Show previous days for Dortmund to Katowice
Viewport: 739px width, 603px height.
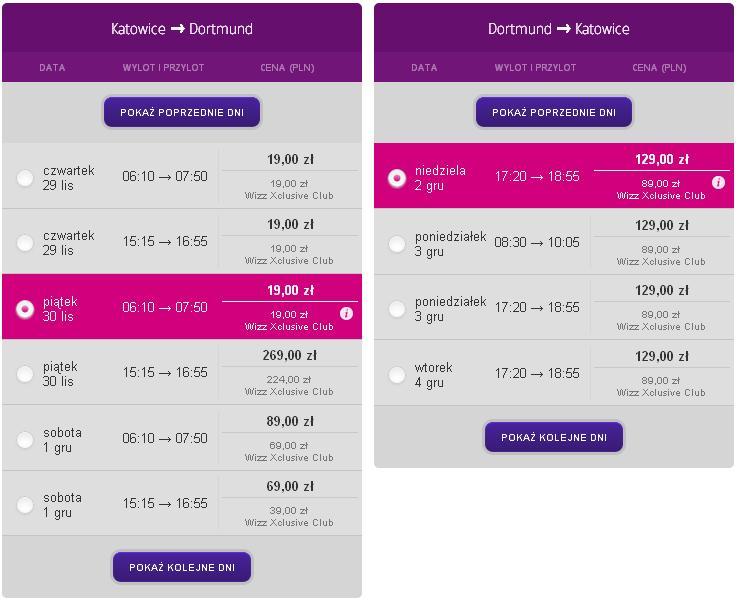coord(554,112)
